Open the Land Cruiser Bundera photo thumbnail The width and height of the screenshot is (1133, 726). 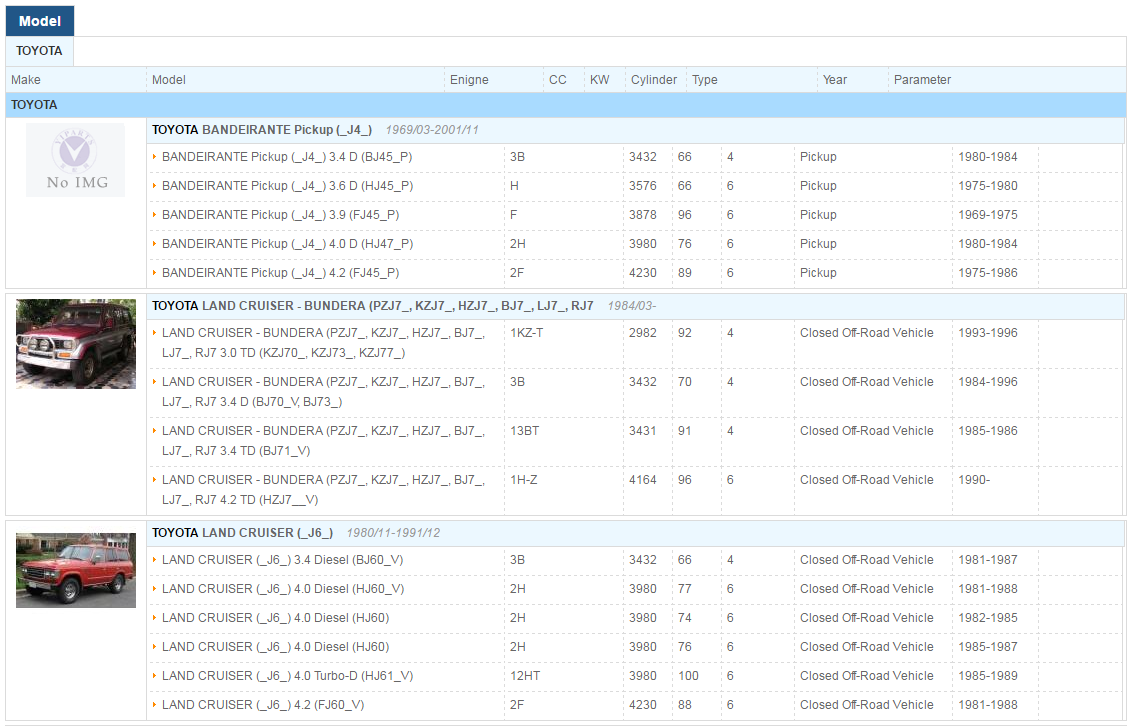click(x=76, y=345)
